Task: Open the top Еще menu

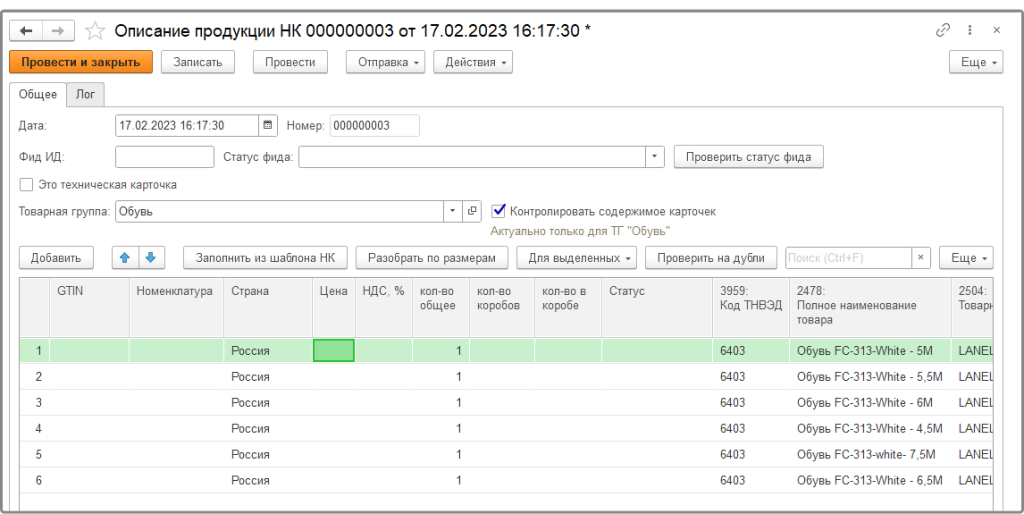Action: coord(976,62)
